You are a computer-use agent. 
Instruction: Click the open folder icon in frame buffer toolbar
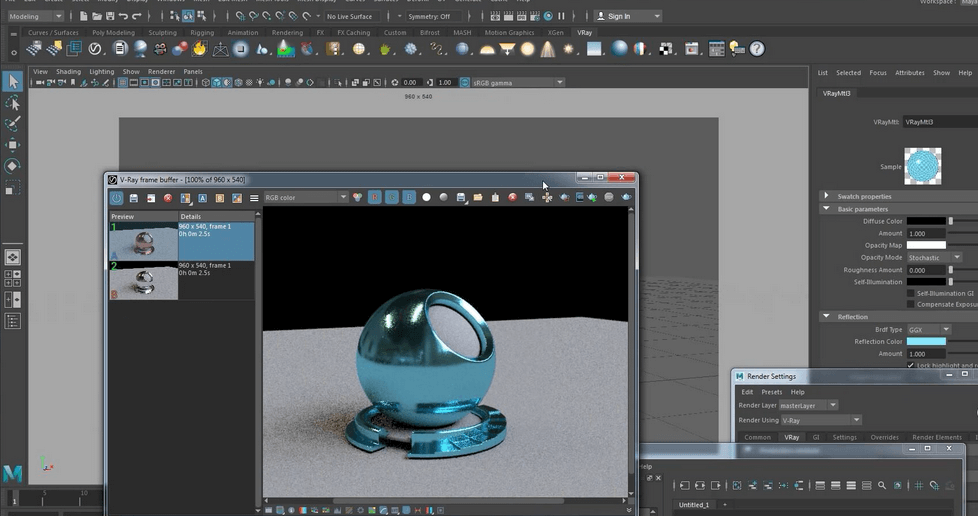coord(478,198)
